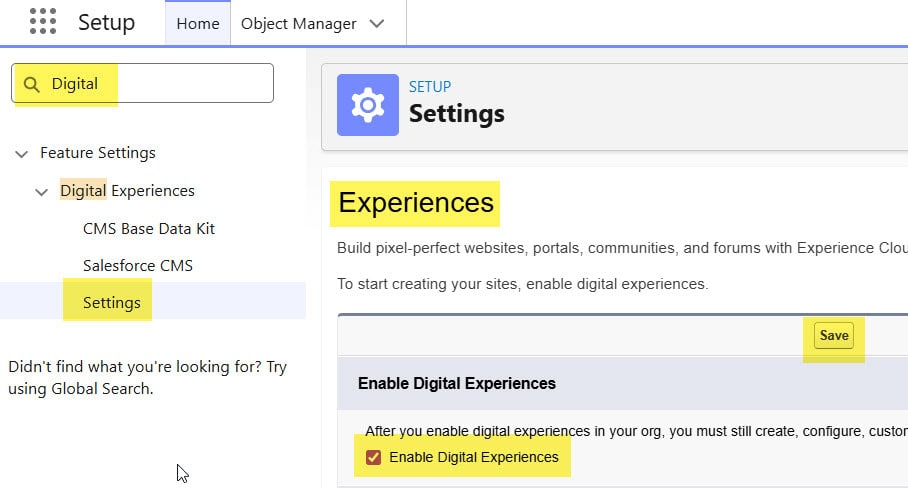
Task: Click the Enable Digital Experiences section header
Action: [x=457, y=383]
